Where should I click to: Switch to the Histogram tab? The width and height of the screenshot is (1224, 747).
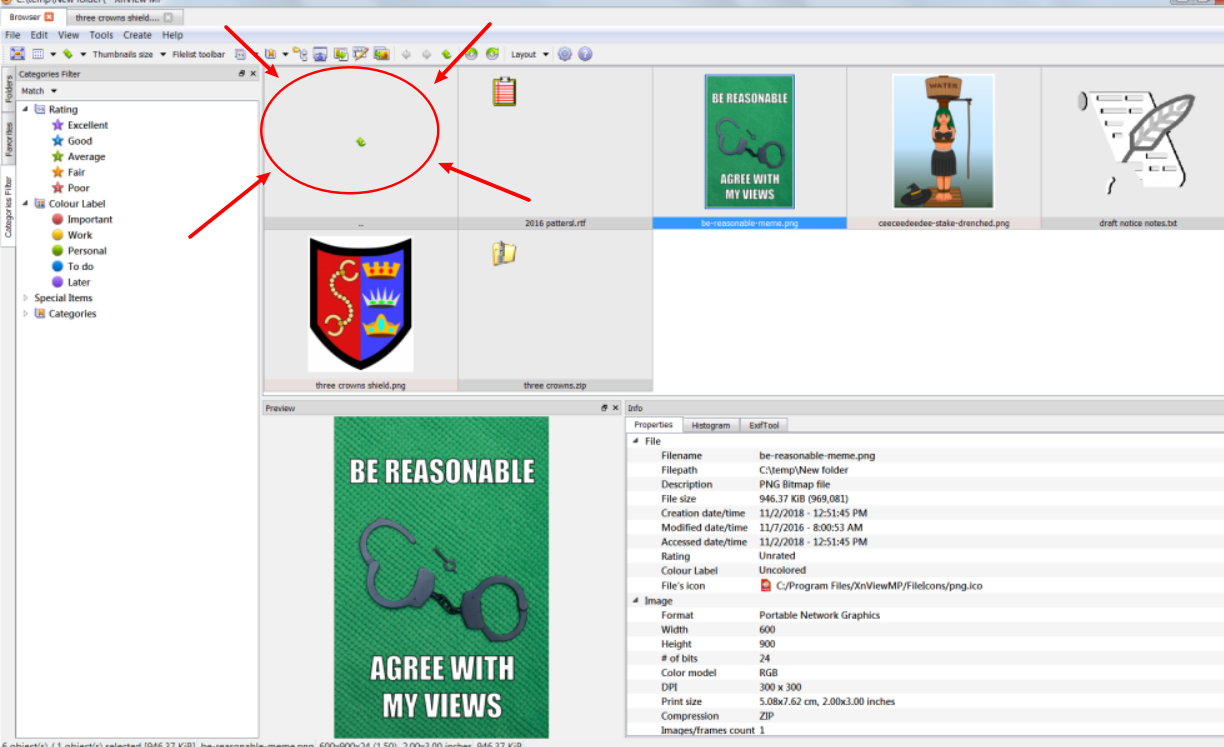pos(711,425)
